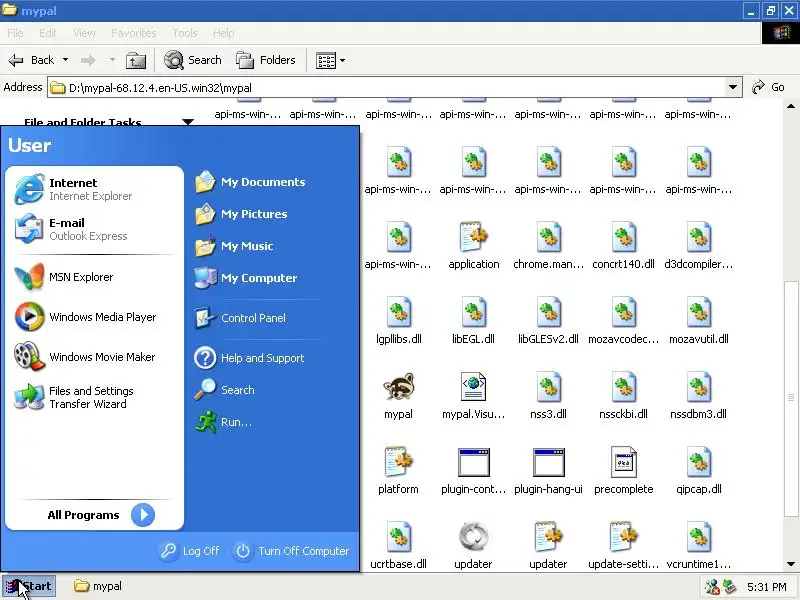The width and height of the screenshot is (800, 600).
Task: Select the mozavutil.dll file
Action: (x=698, y=321)
